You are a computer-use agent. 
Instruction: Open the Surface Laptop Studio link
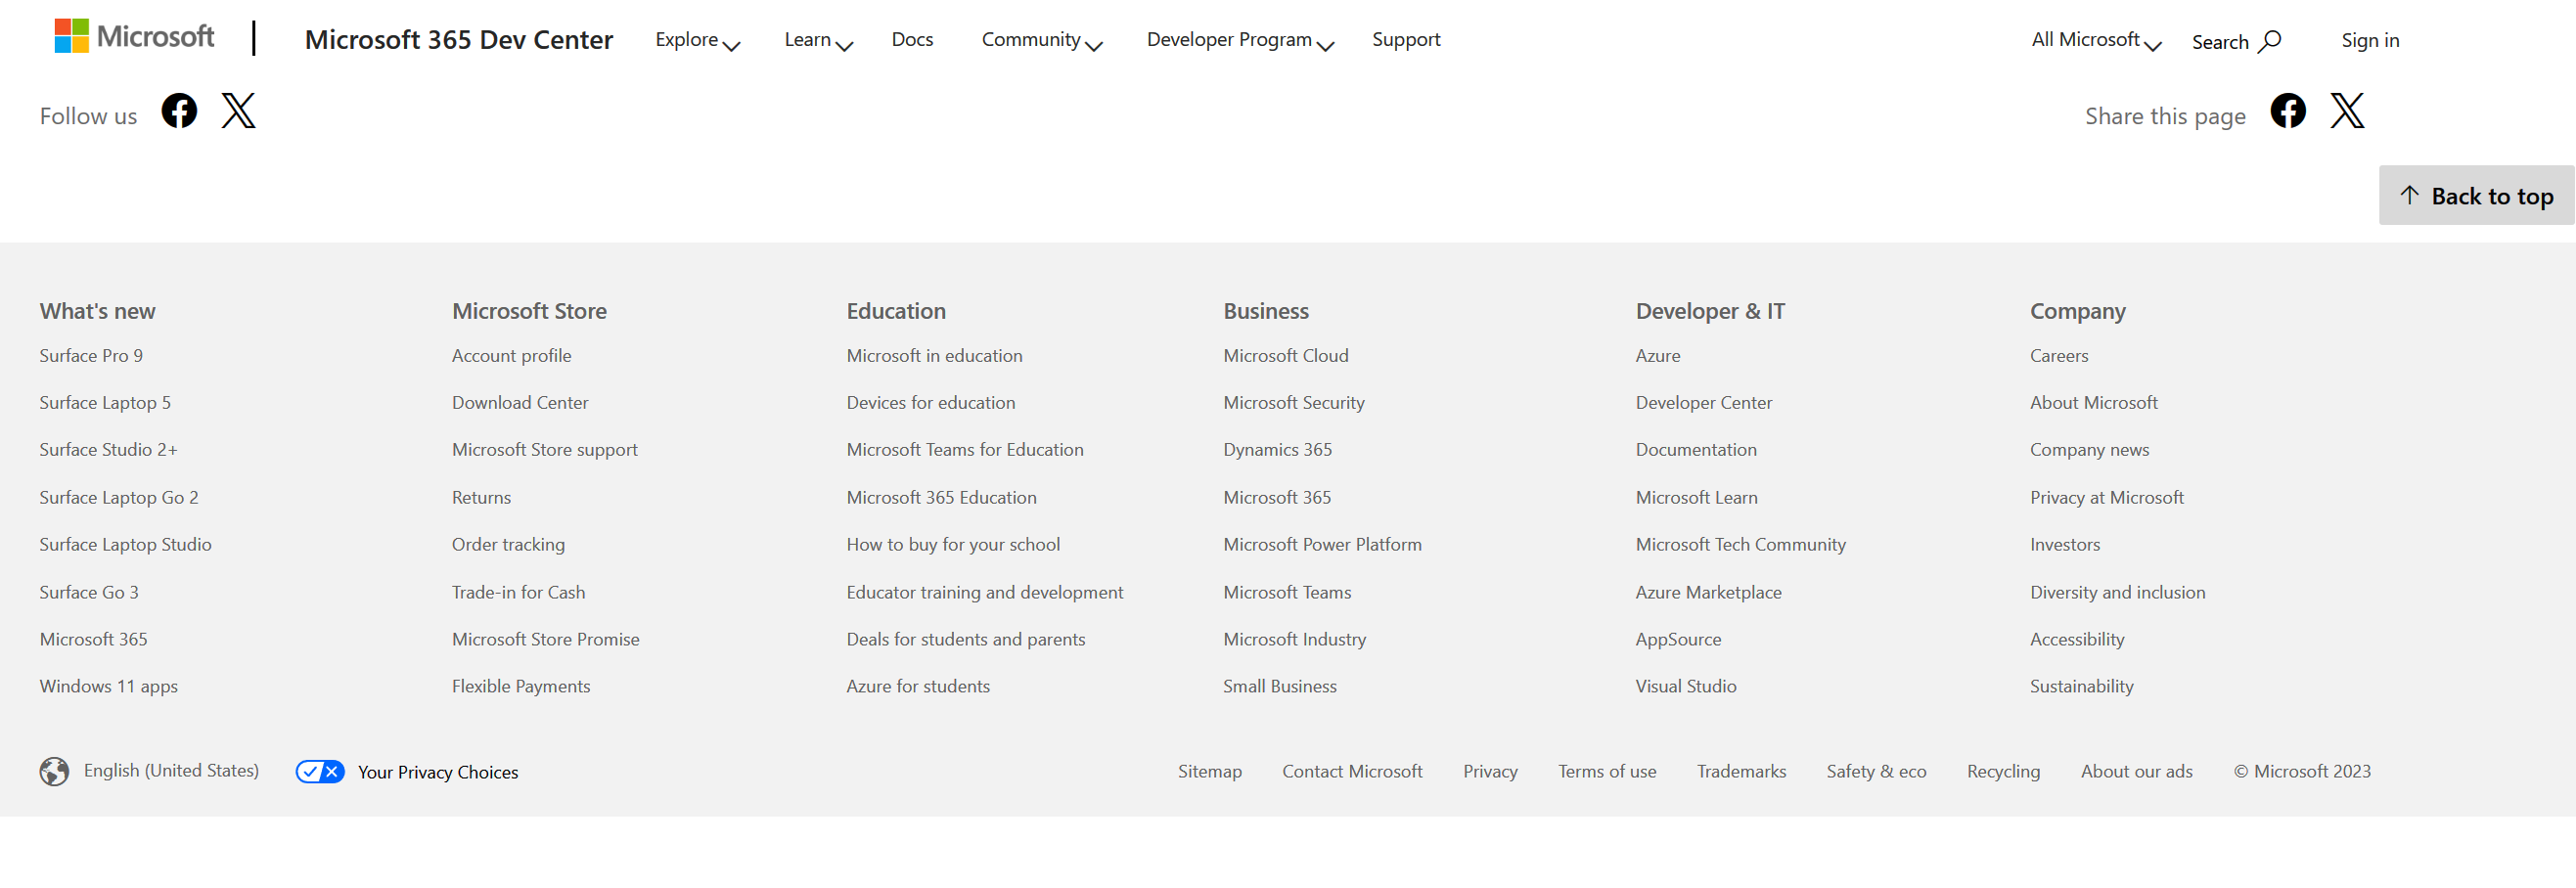(125, 544)
